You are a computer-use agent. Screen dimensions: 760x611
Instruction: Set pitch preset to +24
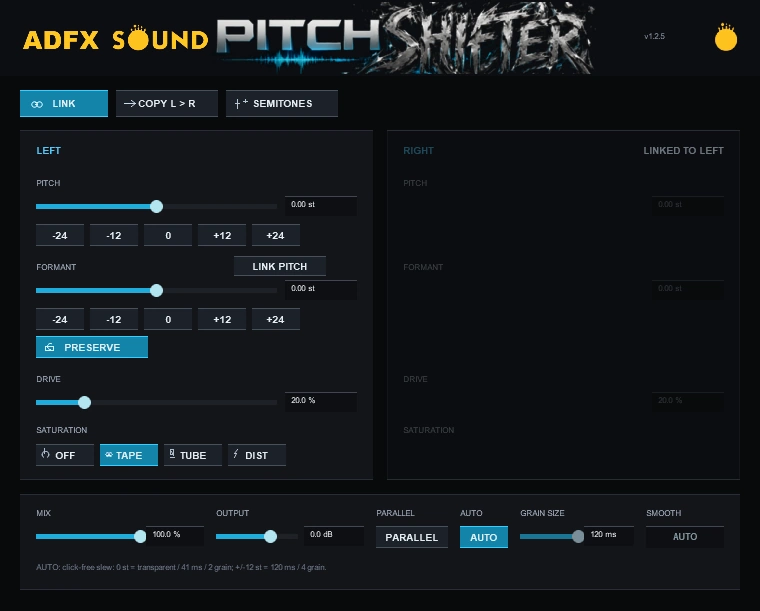276,235
